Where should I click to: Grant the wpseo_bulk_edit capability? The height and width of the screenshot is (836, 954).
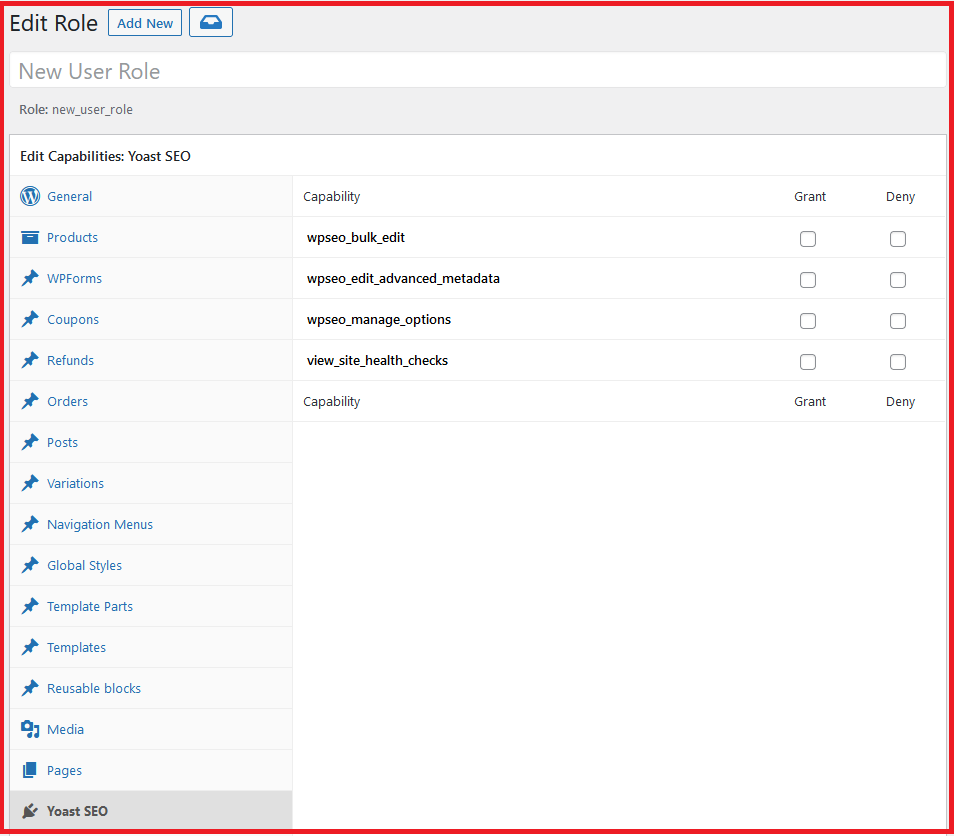click(x=808, y=239)
